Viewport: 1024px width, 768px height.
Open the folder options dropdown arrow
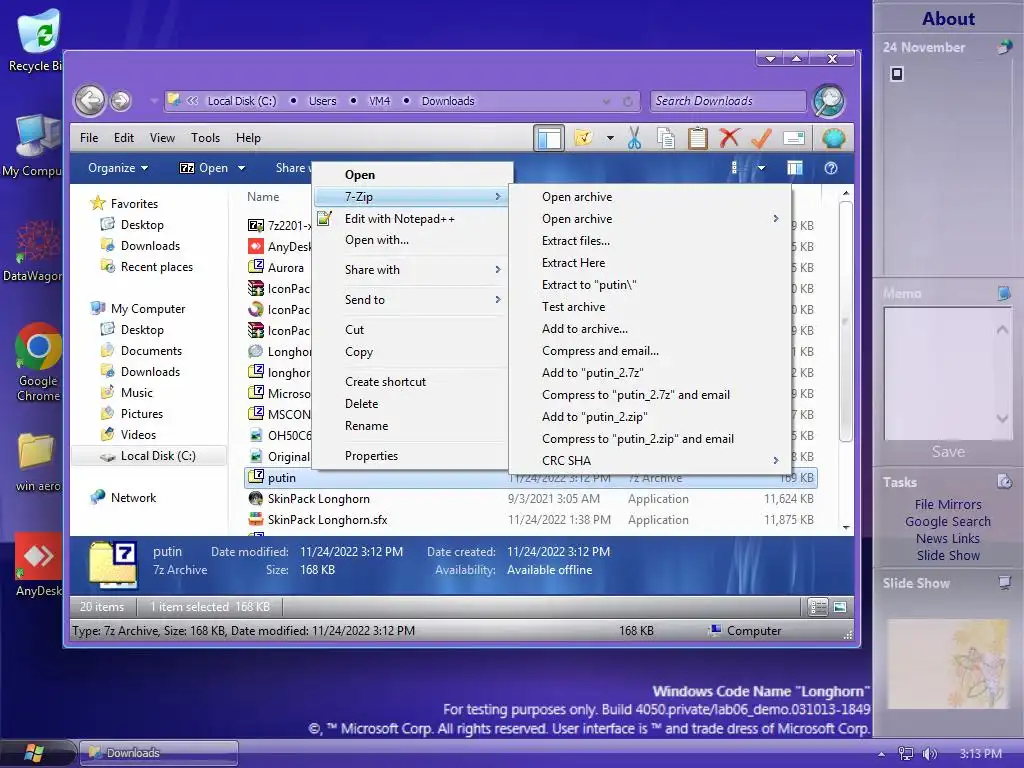610,138
